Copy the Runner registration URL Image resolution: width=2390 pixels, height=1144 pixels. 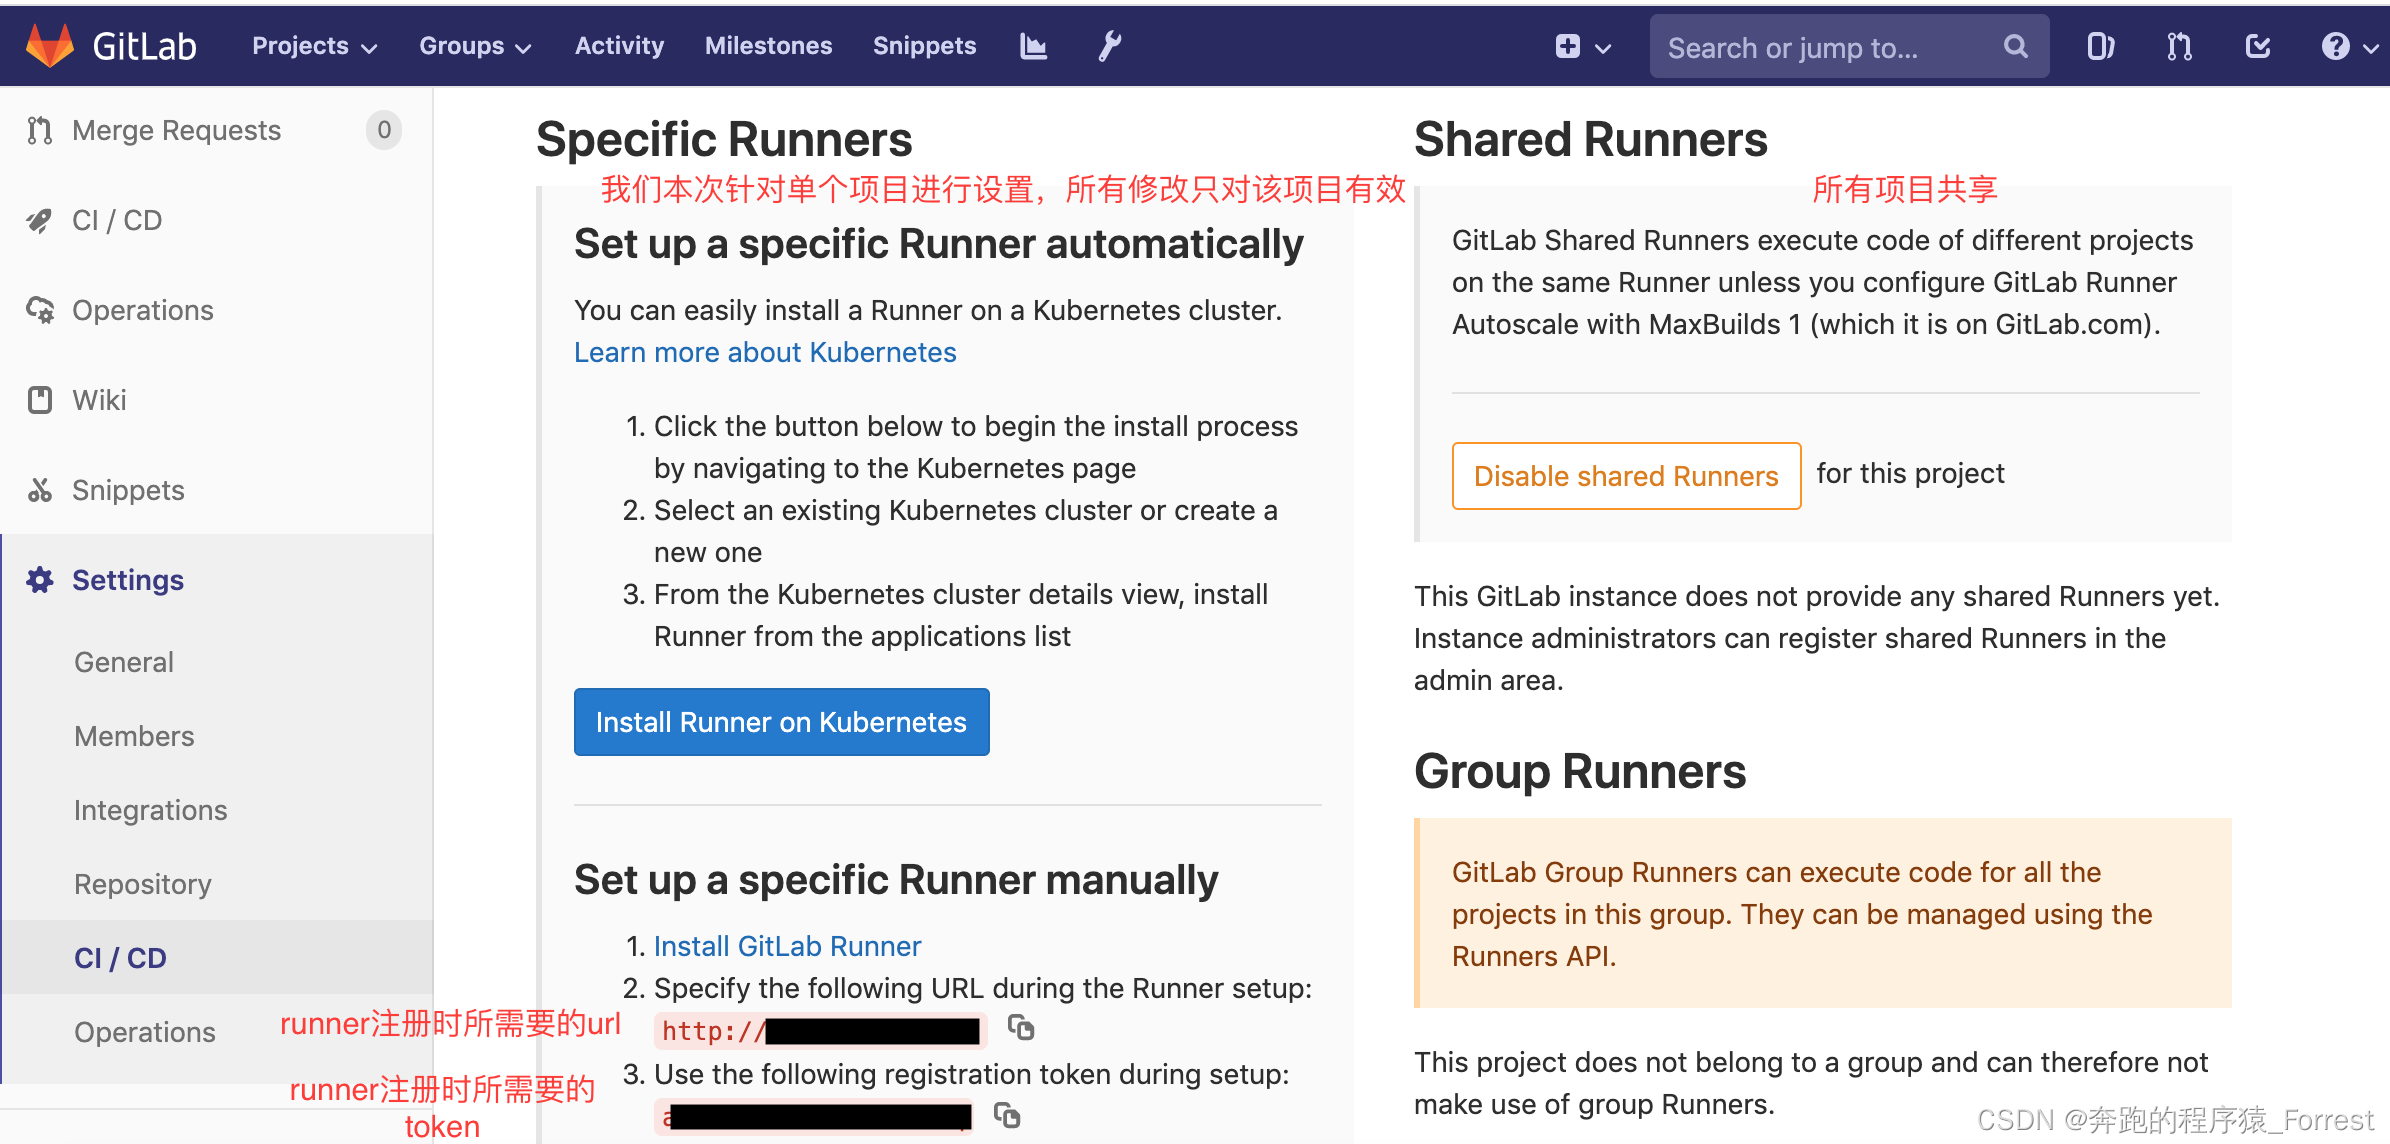(x=1022, y=1028)
